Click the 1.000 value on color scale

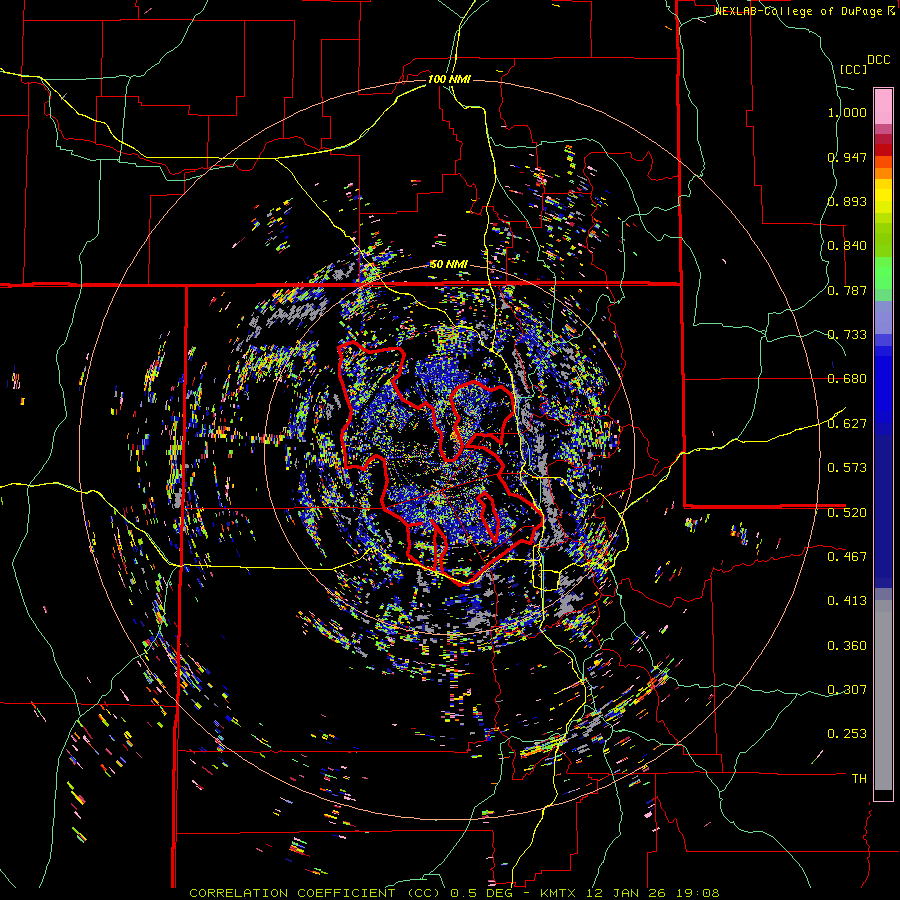(847, 112)
